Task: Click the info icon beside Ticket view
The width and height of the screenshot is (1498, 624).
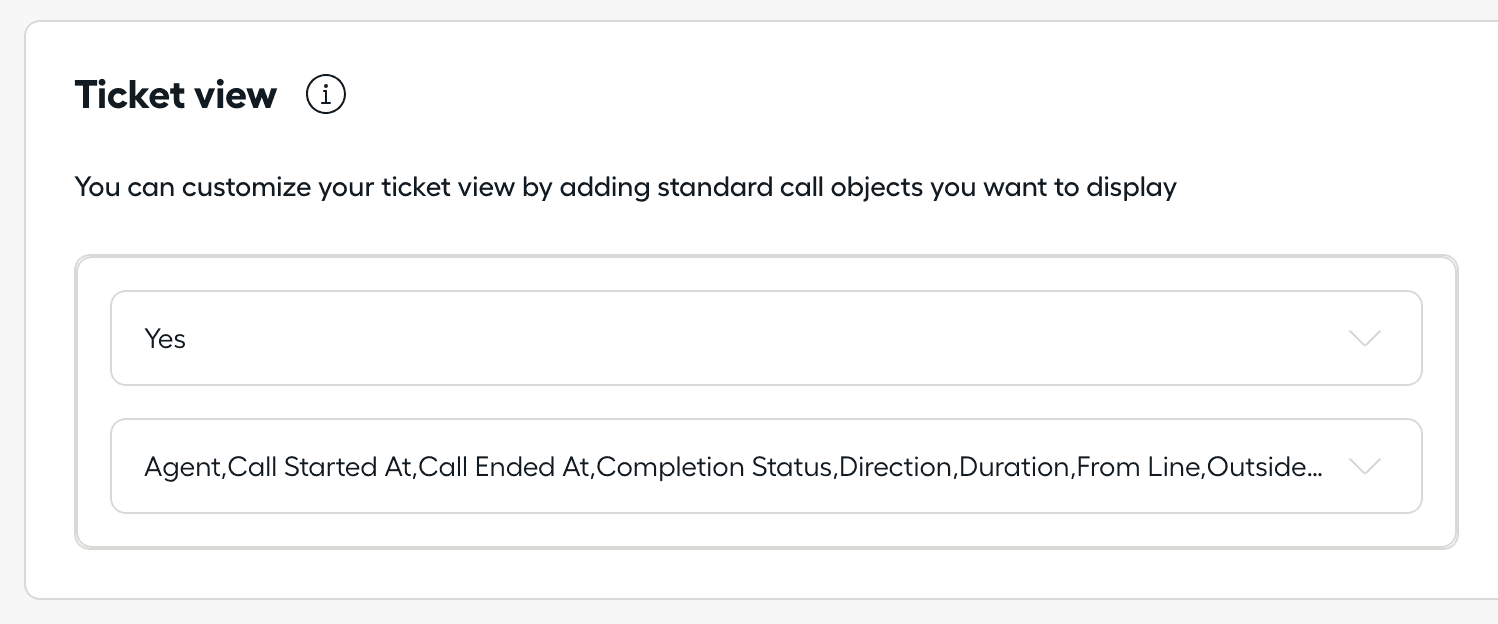Action: pos(326,96)
